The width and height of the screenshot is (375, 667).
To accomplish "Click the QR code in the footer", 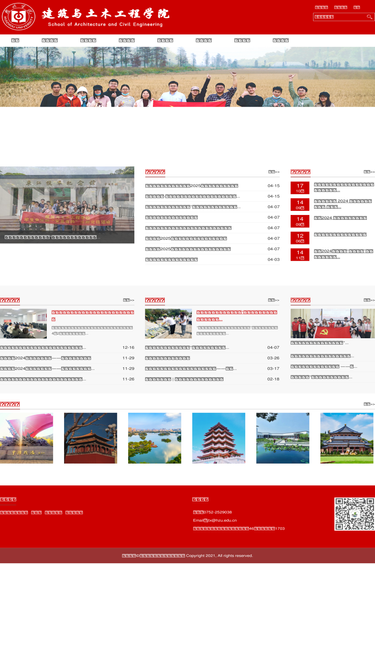I will click(x=354, y=514).
